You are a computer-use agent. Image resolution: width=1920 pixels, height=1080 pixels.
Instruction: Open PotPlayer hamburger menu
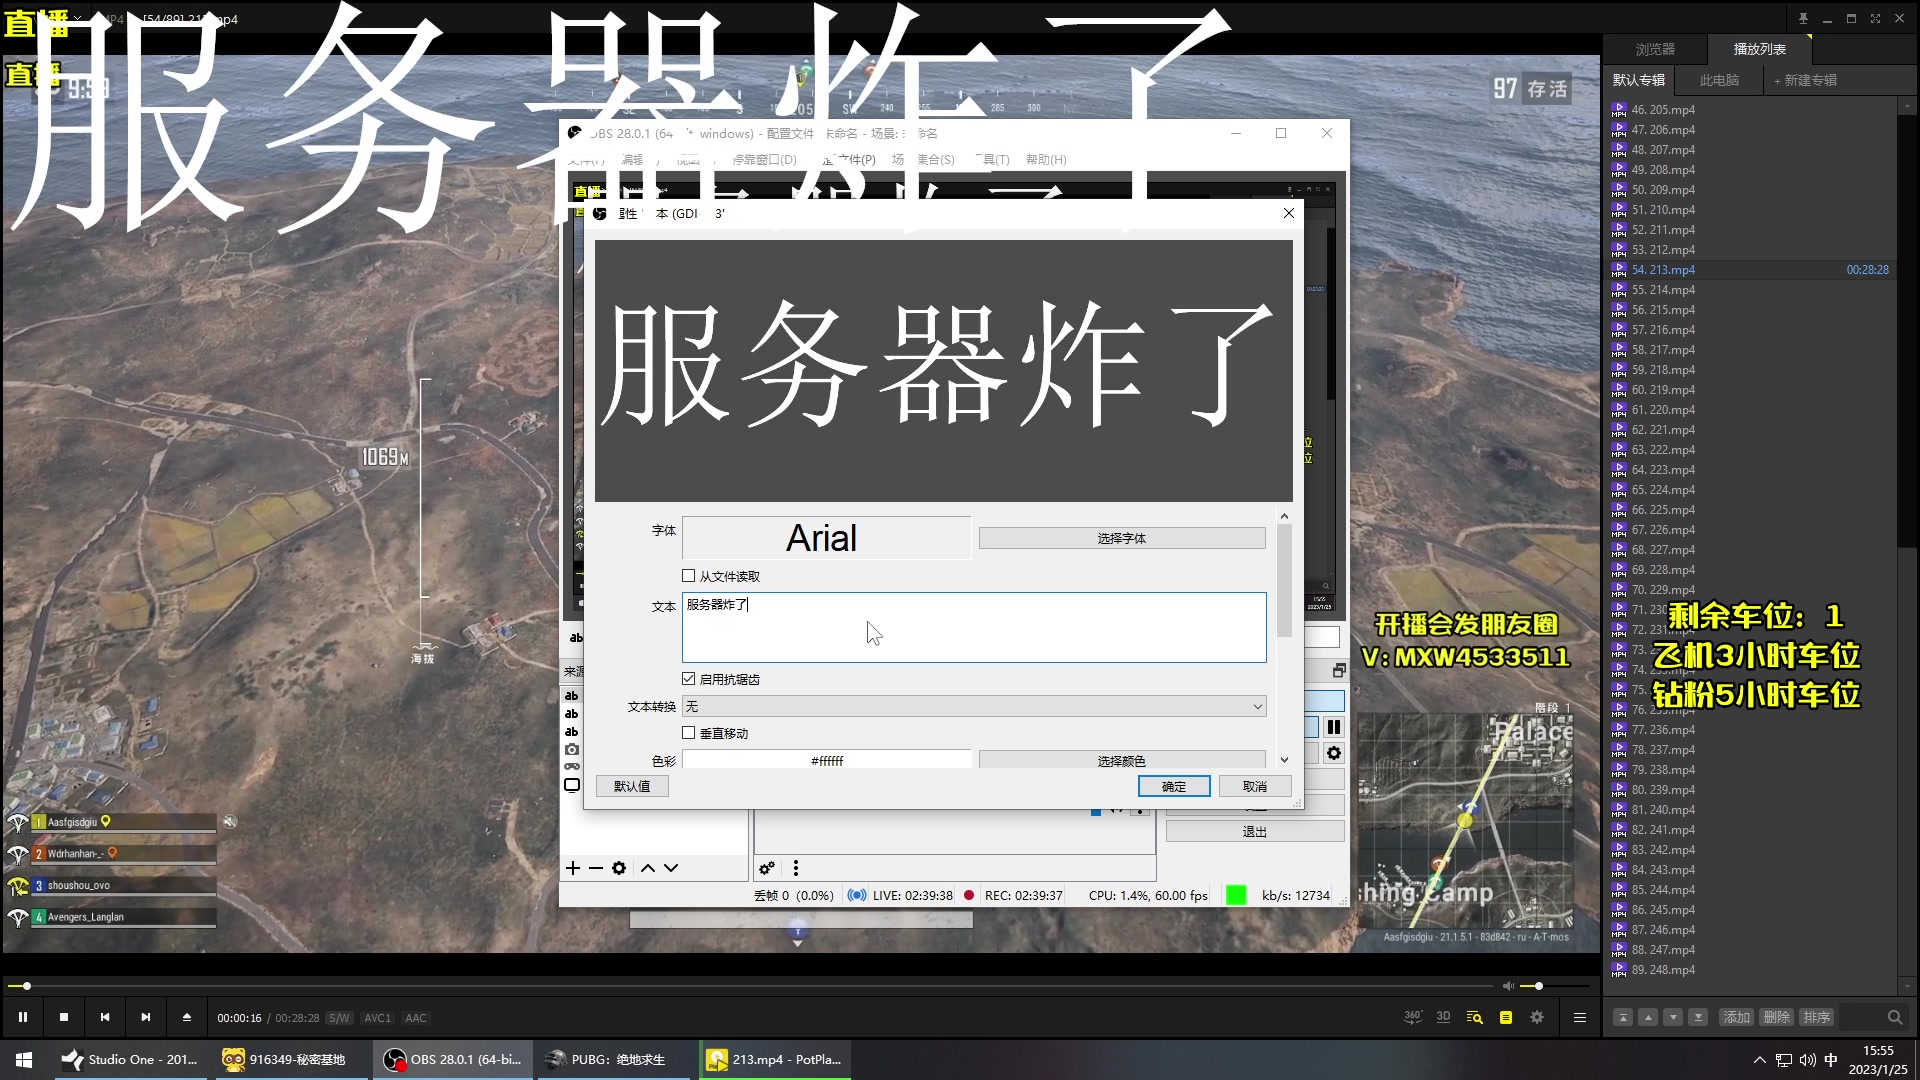click(1580, 1017)
